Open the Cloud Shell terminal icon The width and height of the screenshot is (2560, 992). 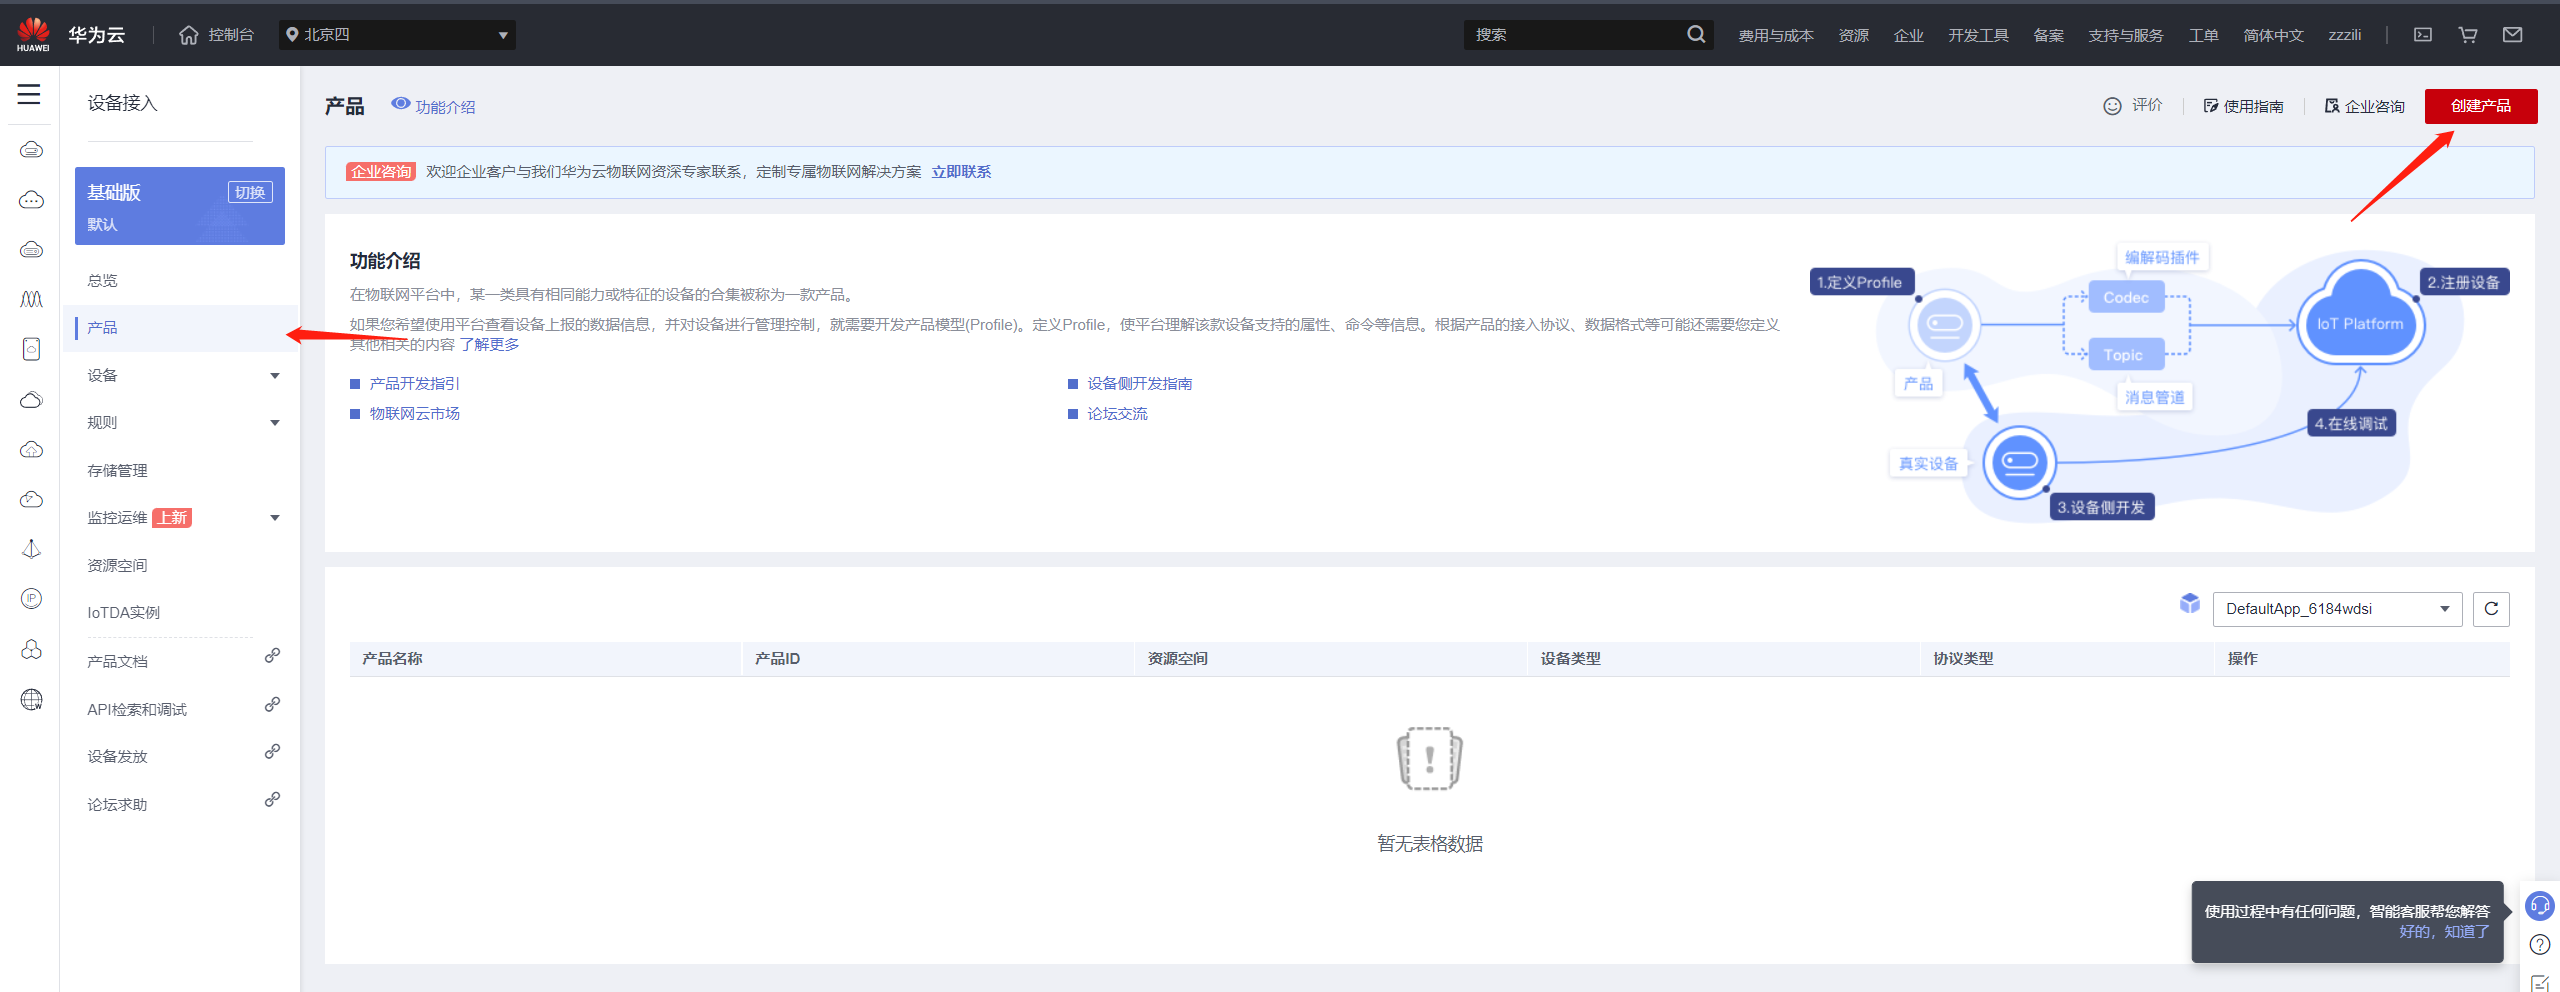click(2423, 34)
